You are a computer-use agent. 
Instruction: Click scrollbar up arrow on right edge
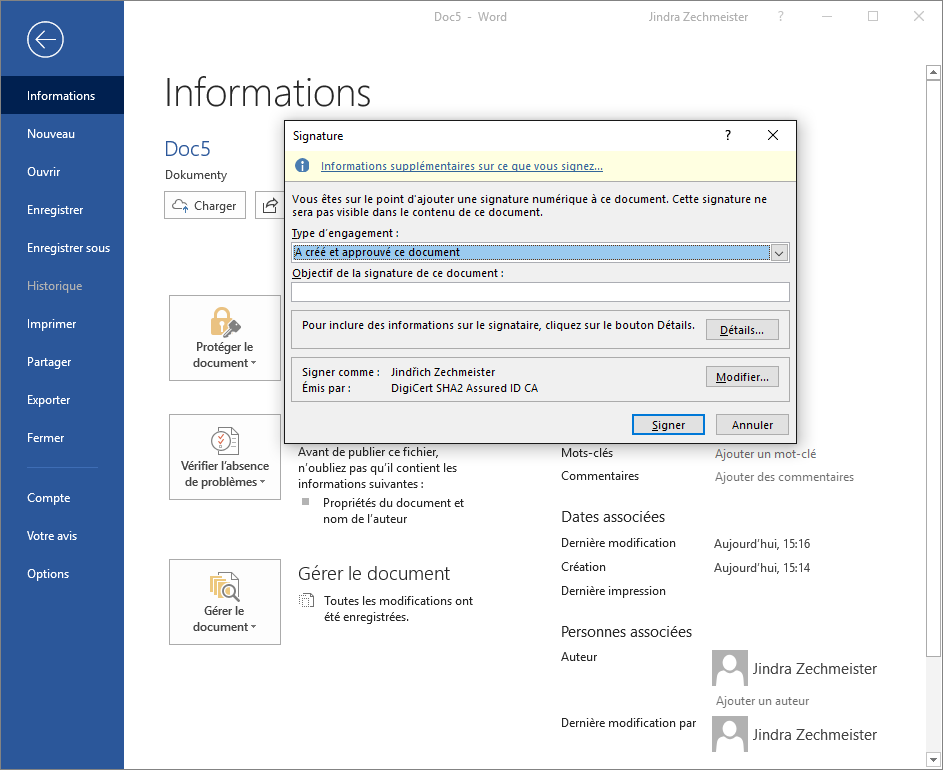pyautogui.click(x=933, y=72)
